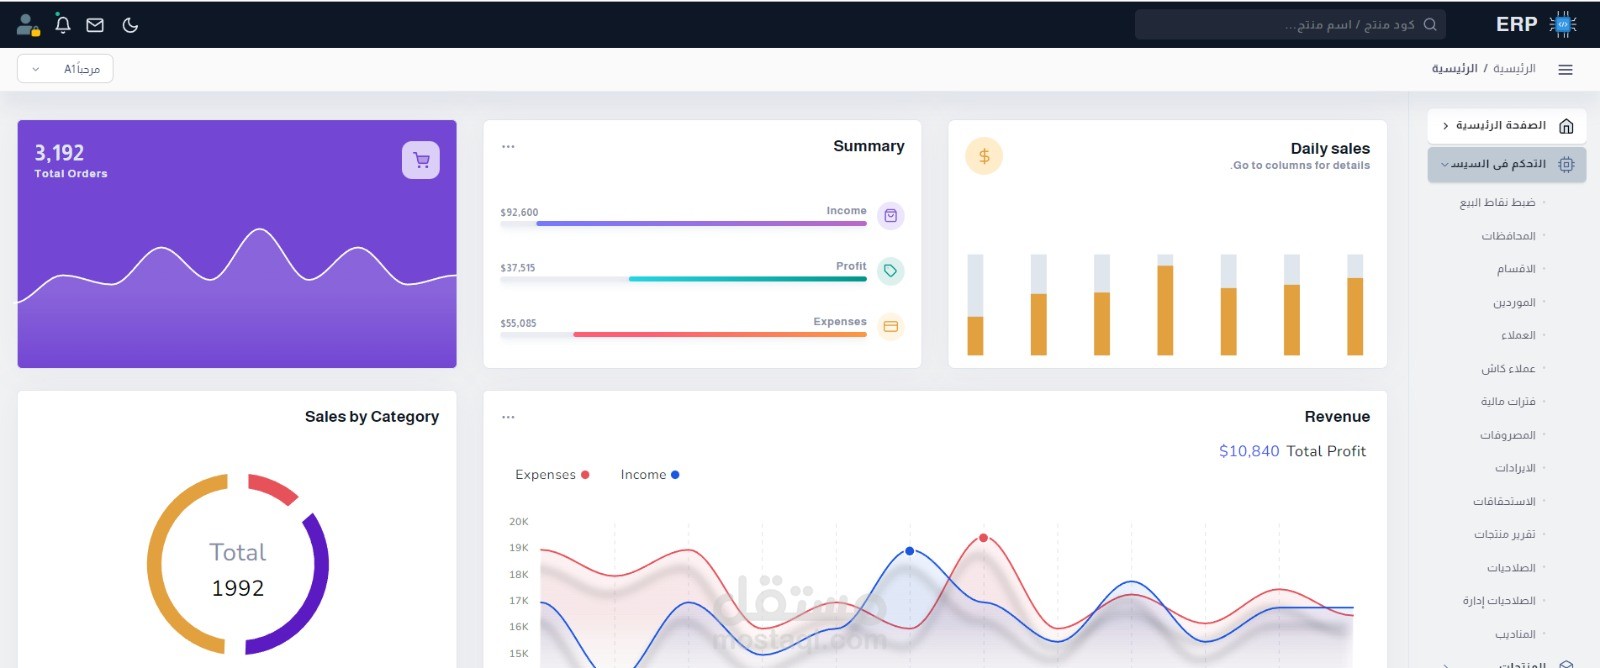The height and width of the screenshot is (668, 1600).
Task: Open العملاء in sidebar
Action: click(x=1518, y=335)
